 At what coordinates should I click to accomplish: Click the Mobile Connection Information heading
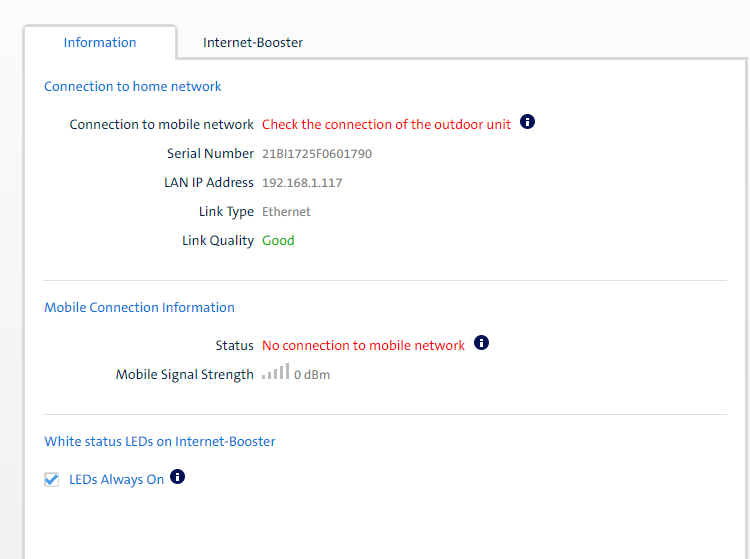point(139,308)
